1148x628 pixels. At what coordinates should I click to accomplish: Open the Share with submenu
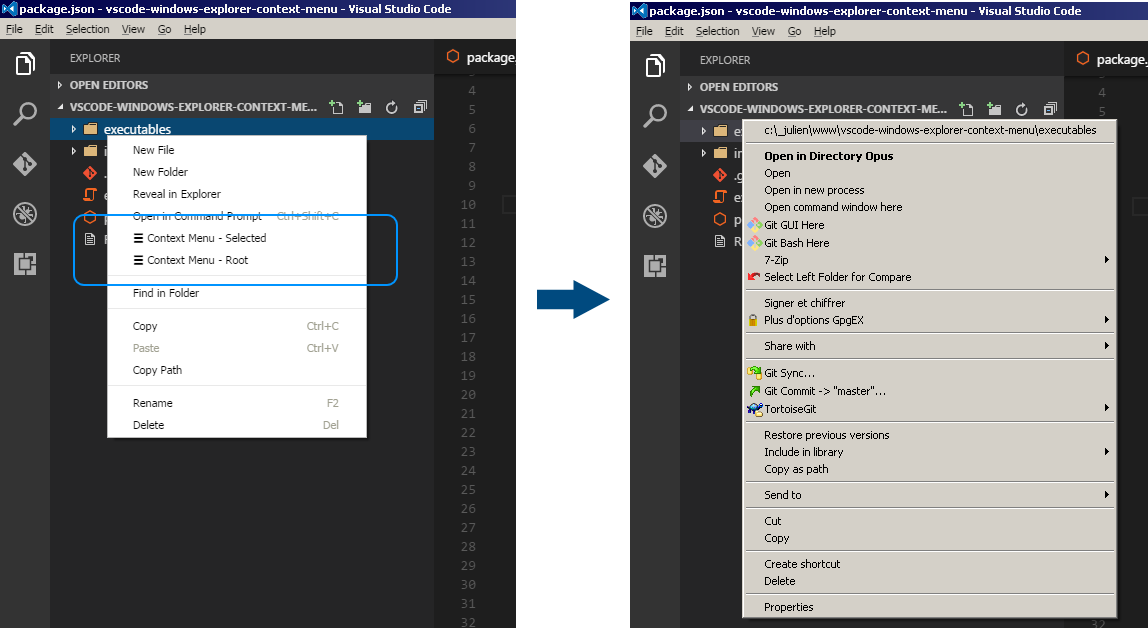coord(930,345)
